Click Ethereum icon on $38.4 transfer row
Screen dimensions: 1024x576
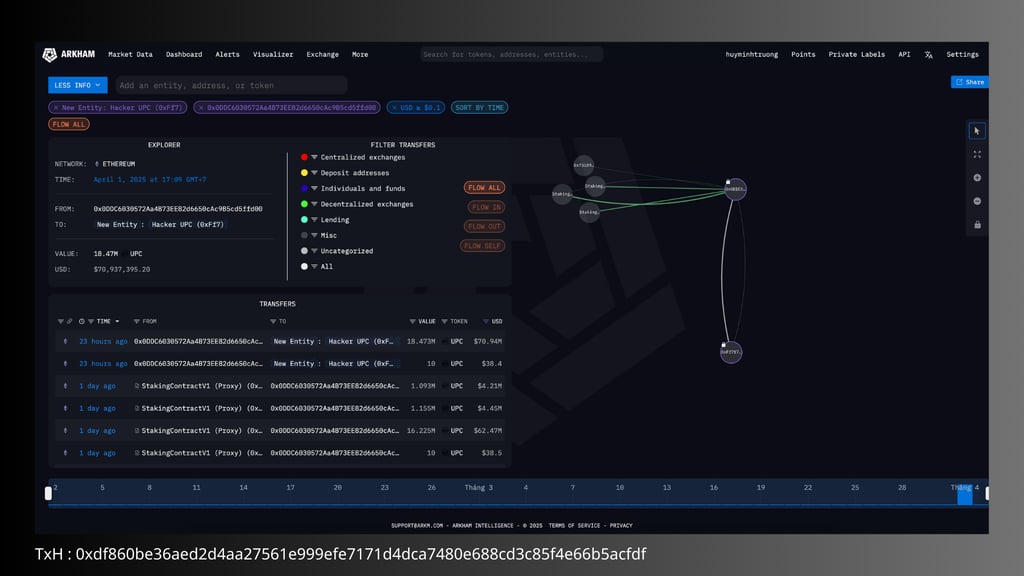point(65,364)
